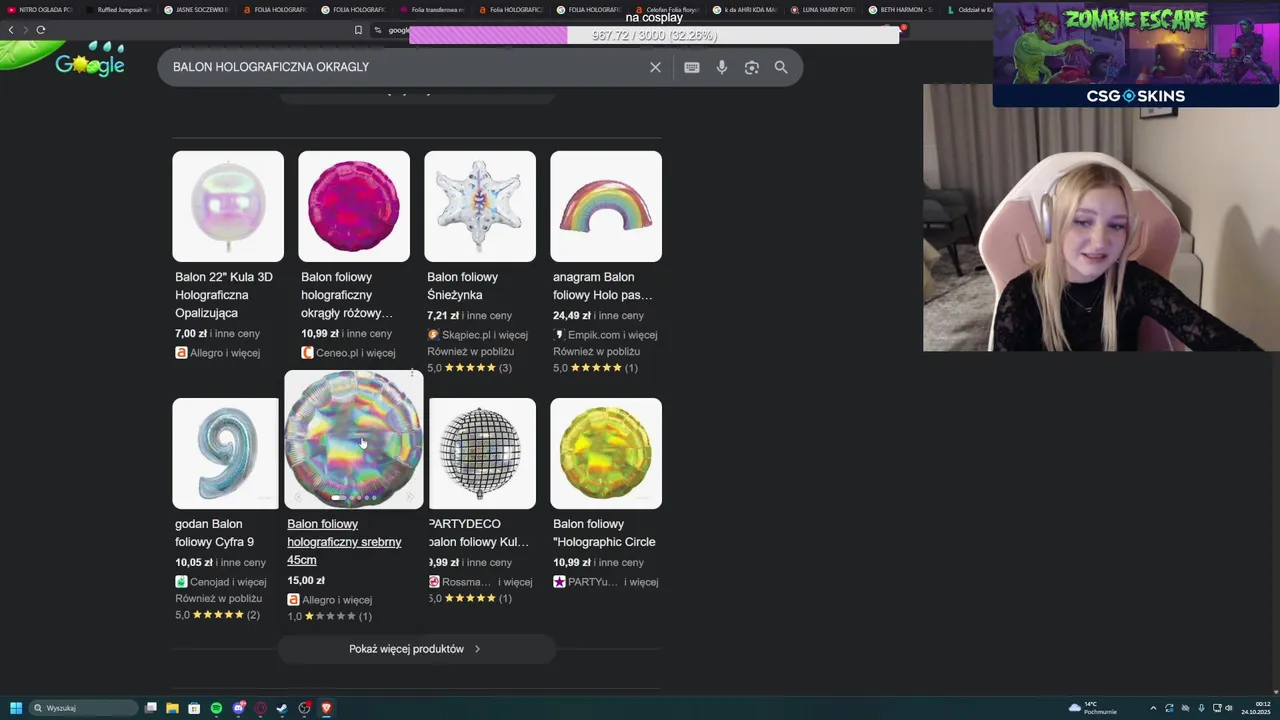This screenshot has height=720, width=1280.
Task: Clear the Google search box with the X icon
Action: [655, 67]
